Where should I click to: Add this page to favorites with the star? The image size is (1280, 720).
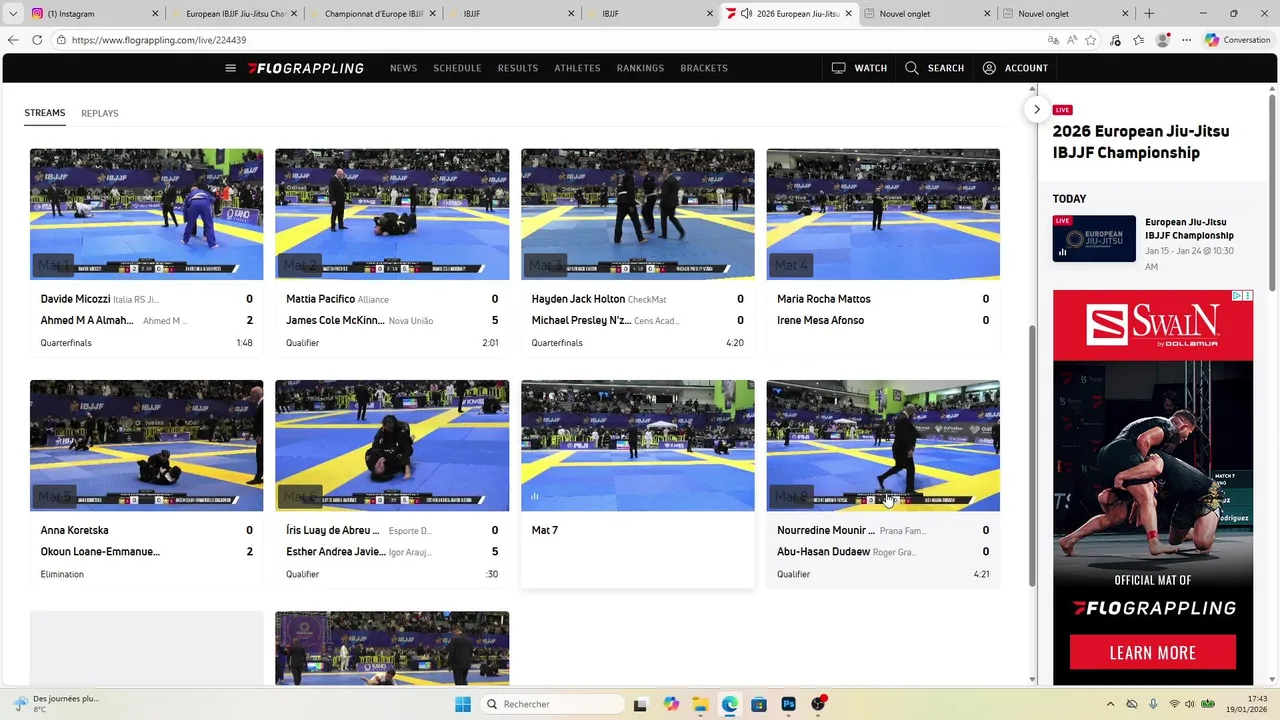(x=1091, y=40)
